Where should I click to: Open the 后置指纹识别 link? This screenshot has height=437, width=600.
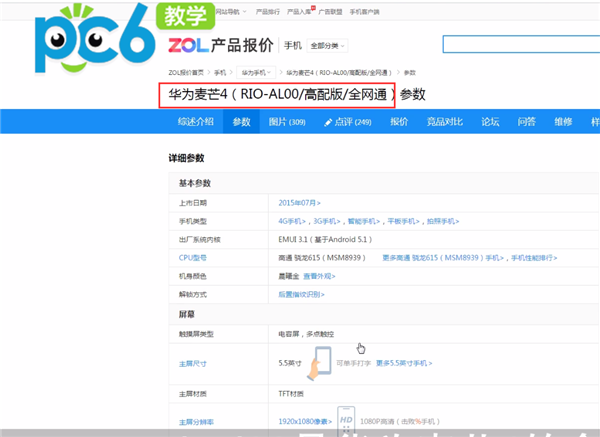302,295
